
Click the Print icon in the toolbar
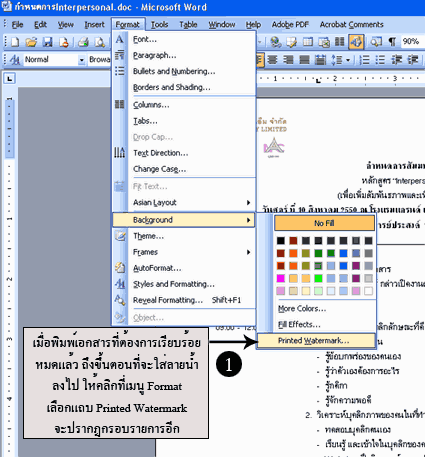coord(83,42)
